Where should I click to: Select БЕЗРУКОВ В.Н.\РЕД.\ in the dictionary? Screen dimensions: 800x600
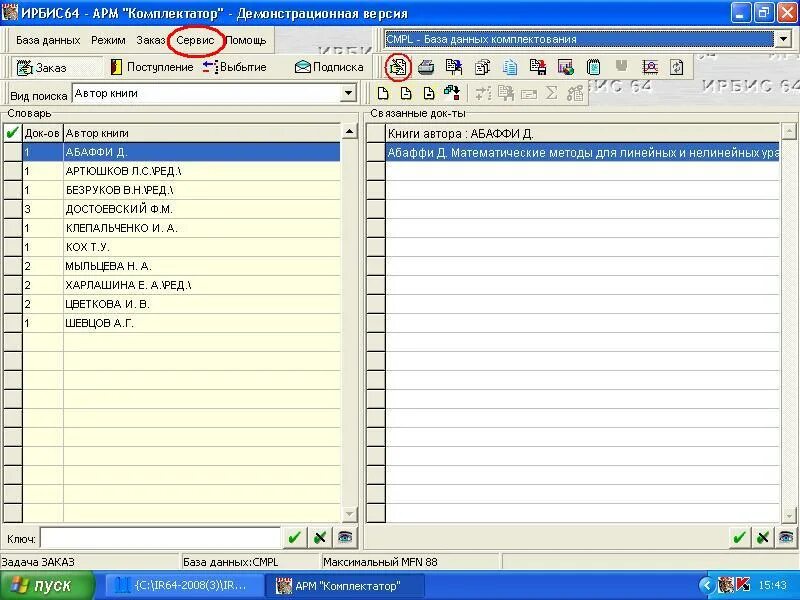coord(202,190)
